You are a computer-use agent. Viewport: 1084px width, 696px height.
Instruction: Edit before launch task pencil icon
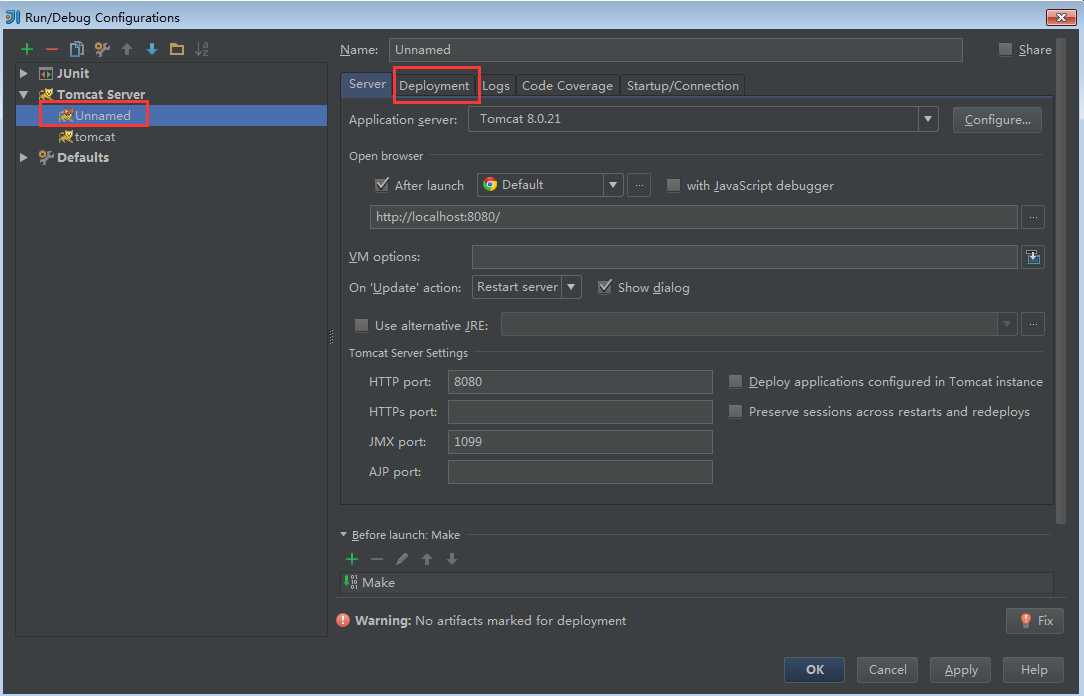402,559
